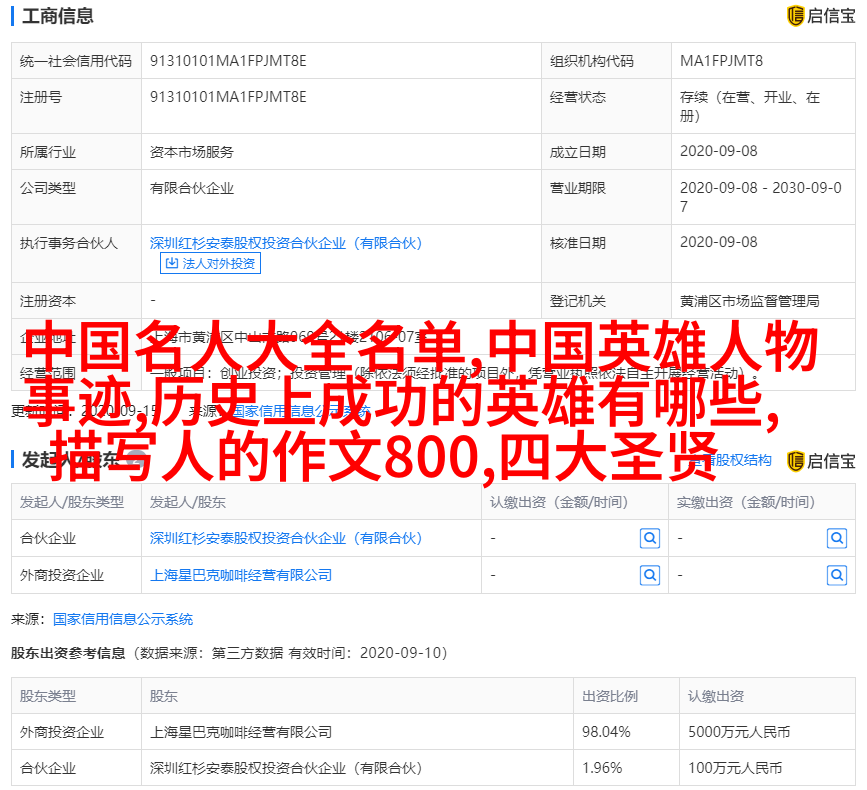This screenshot has width=867, height=790.
Task: Open 上海星巴克咖啡经营有限公司 link in 发起人/股东 table
Action: (x=241, y=576)
